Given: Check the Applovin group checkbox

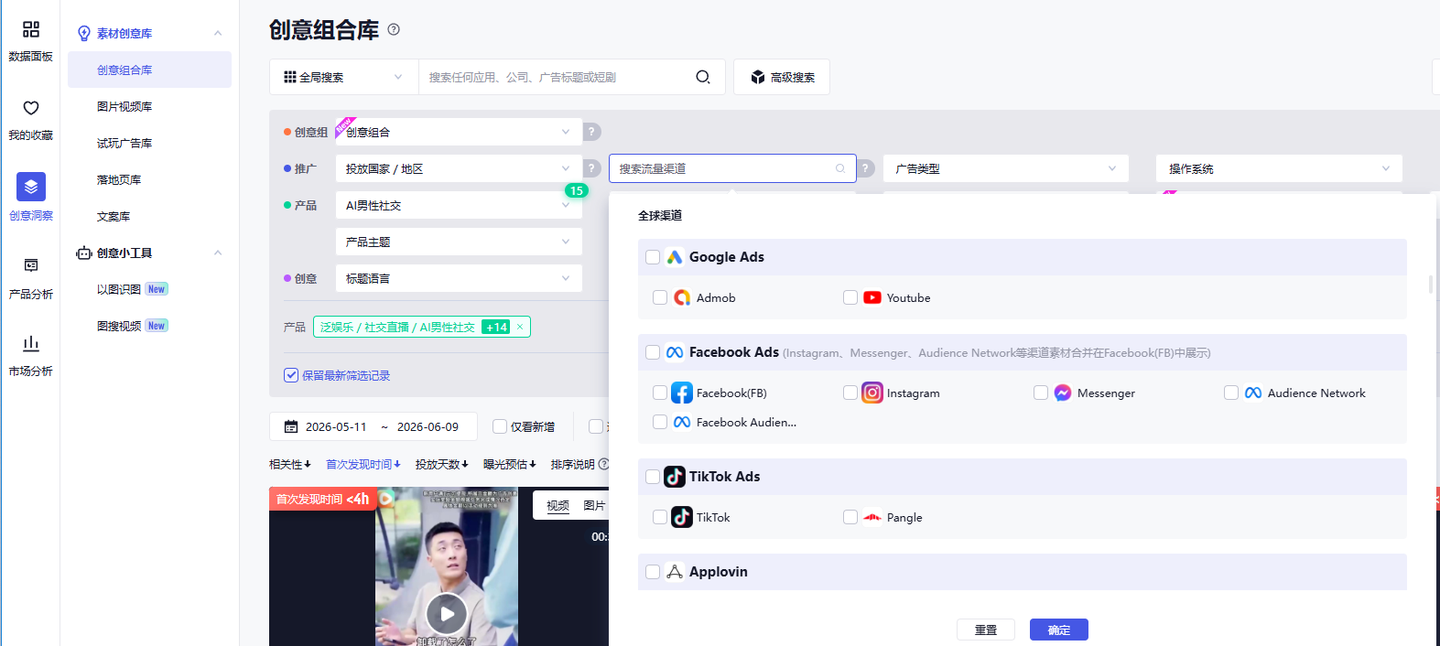Looking at the screenshot, I should (652, 572).
